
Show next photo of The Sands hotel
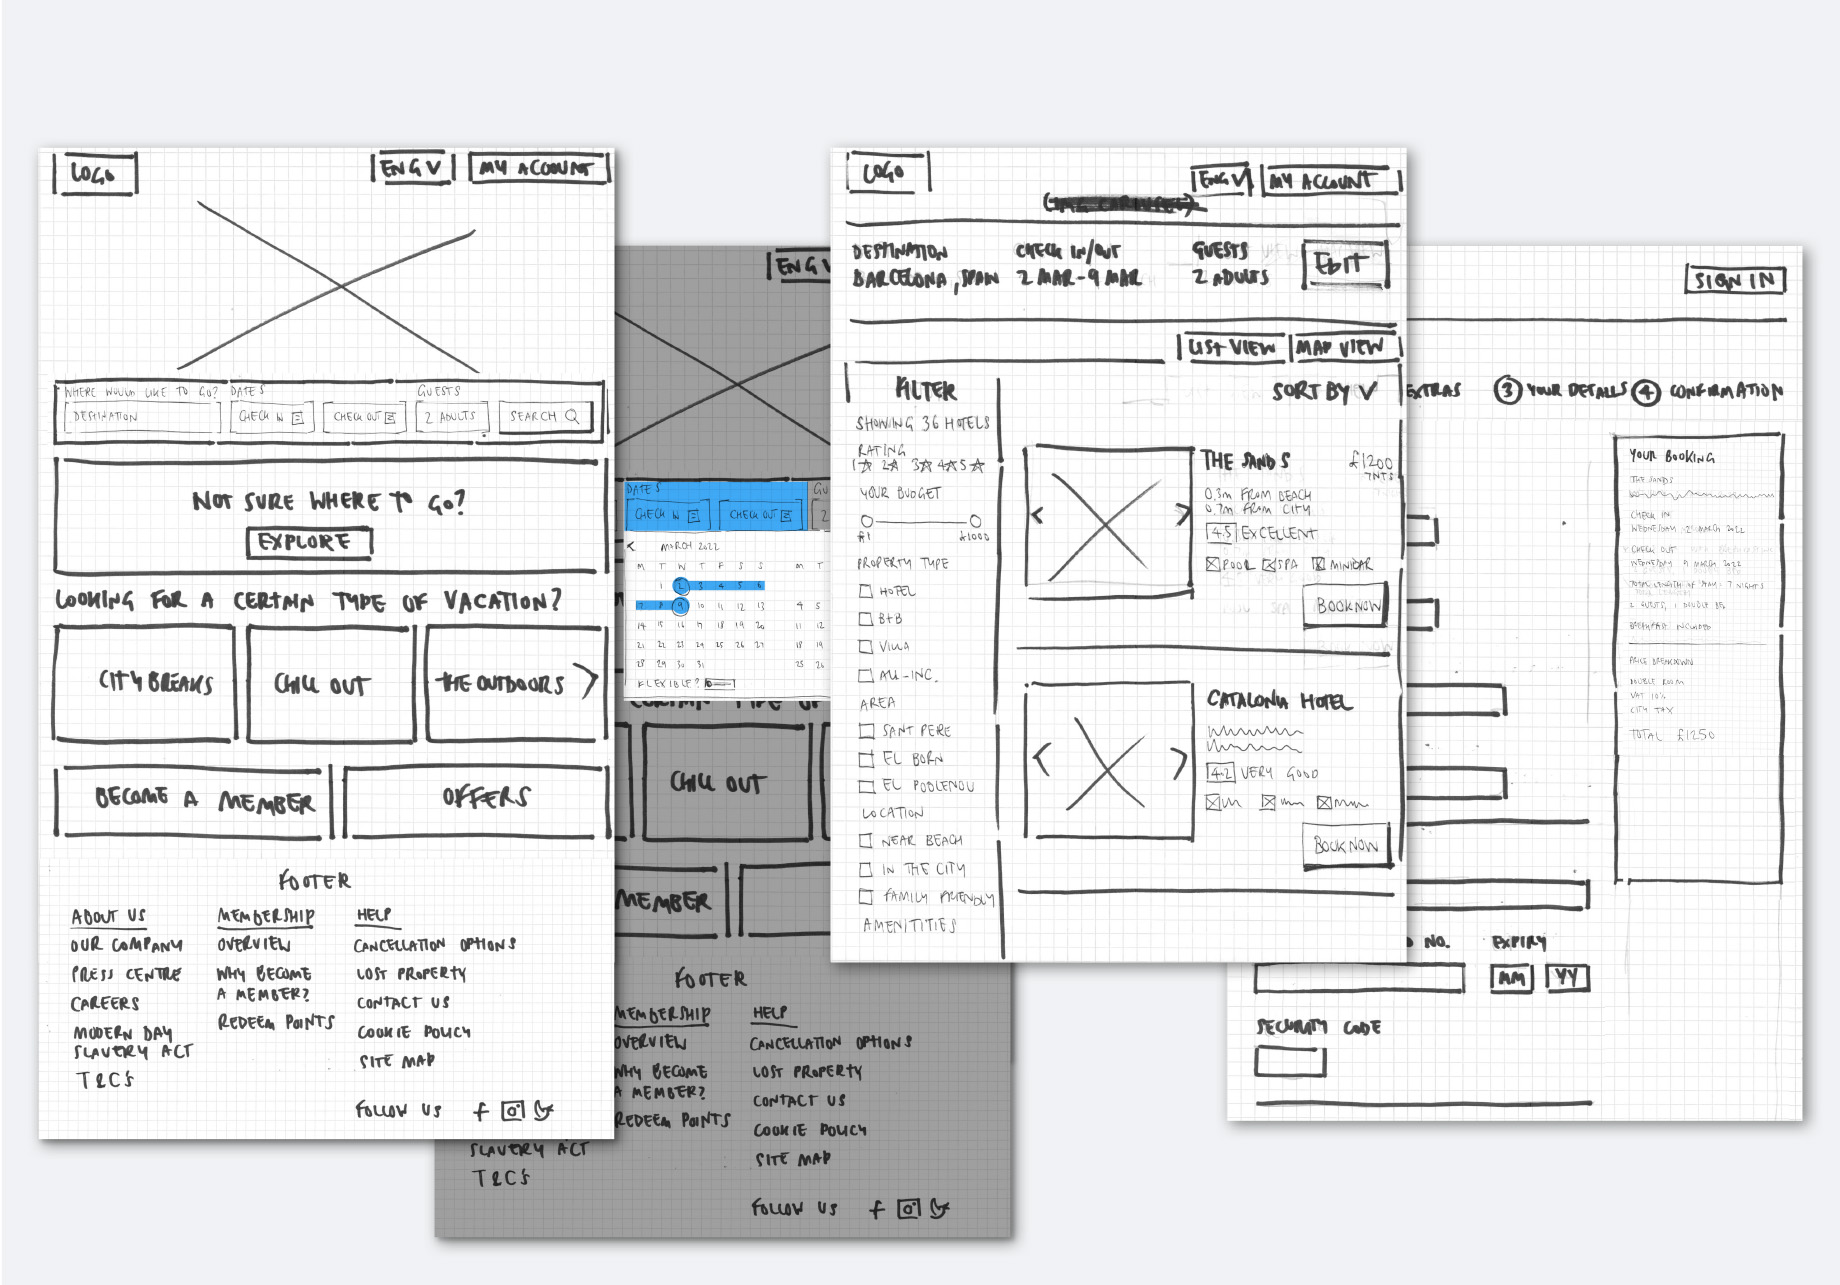tap(1182, 513)
